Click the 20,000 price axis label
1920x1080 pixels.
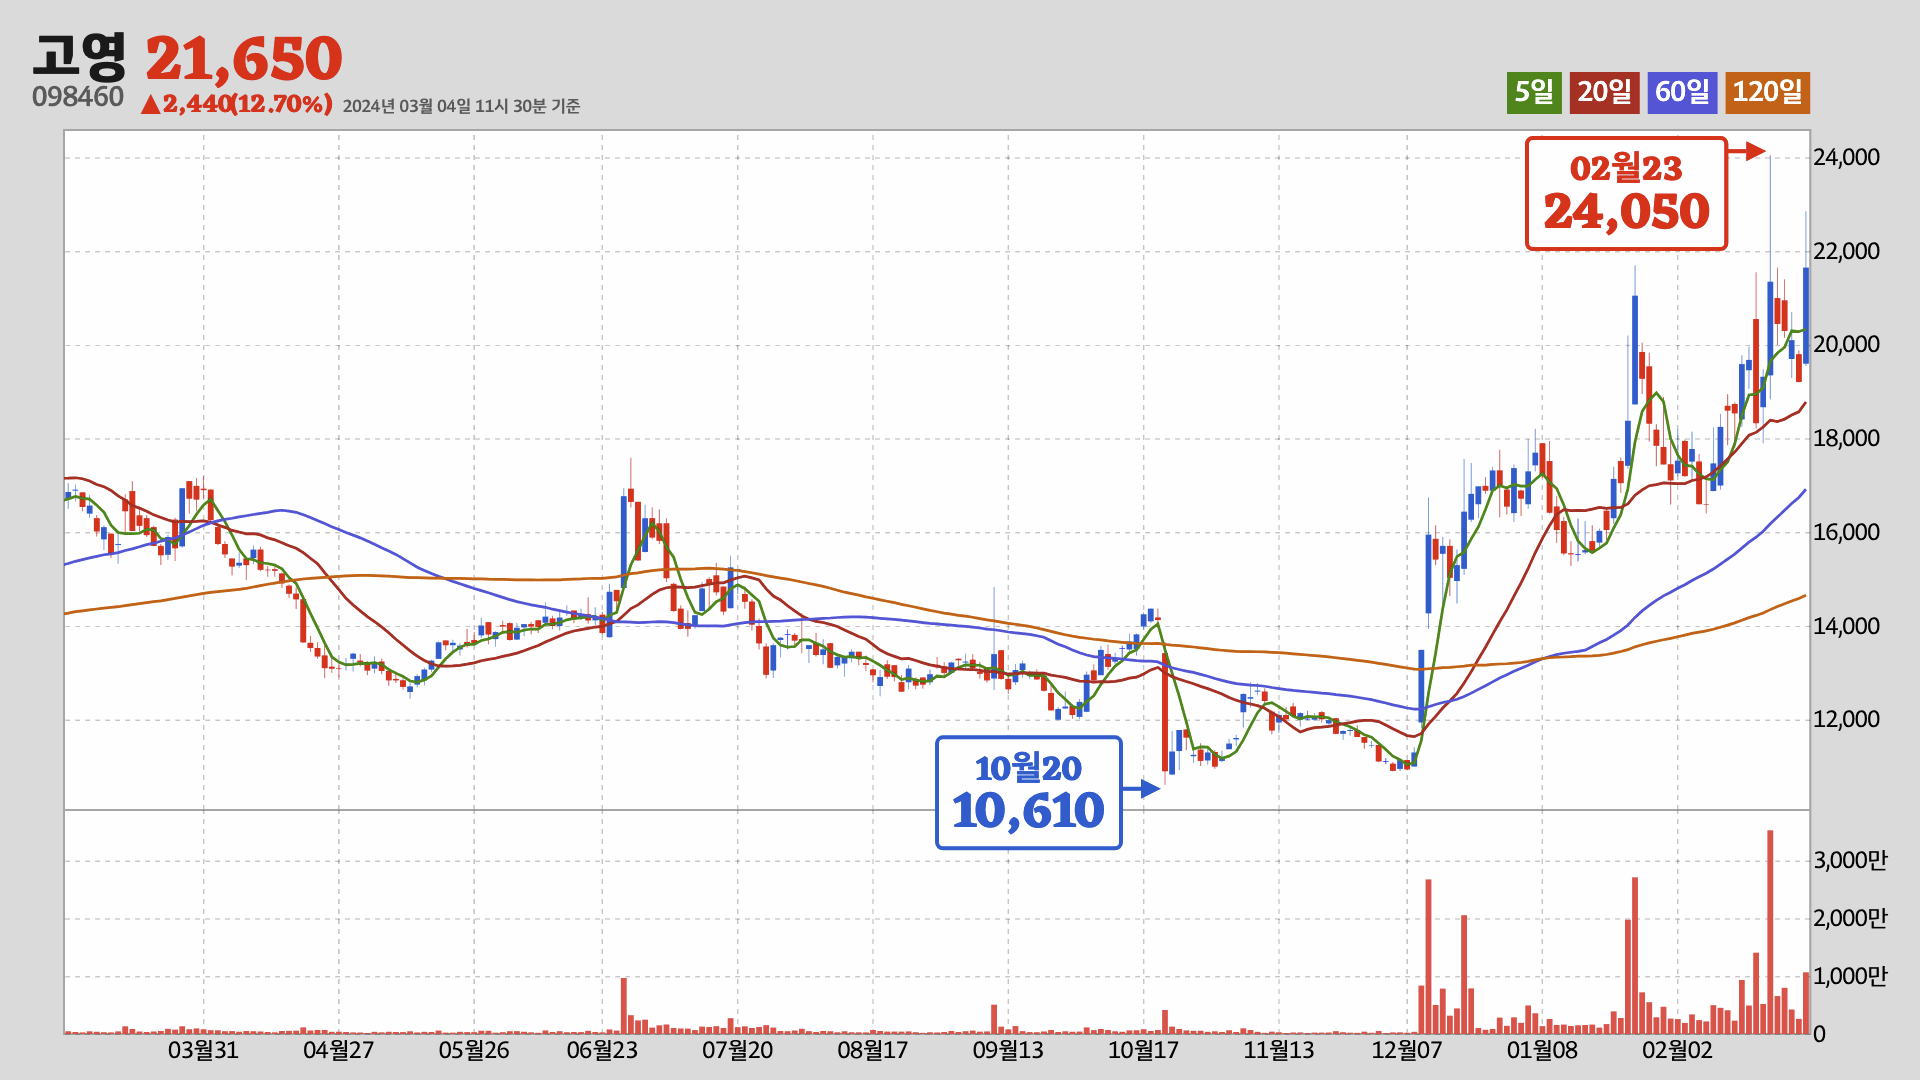(1846, 344)
